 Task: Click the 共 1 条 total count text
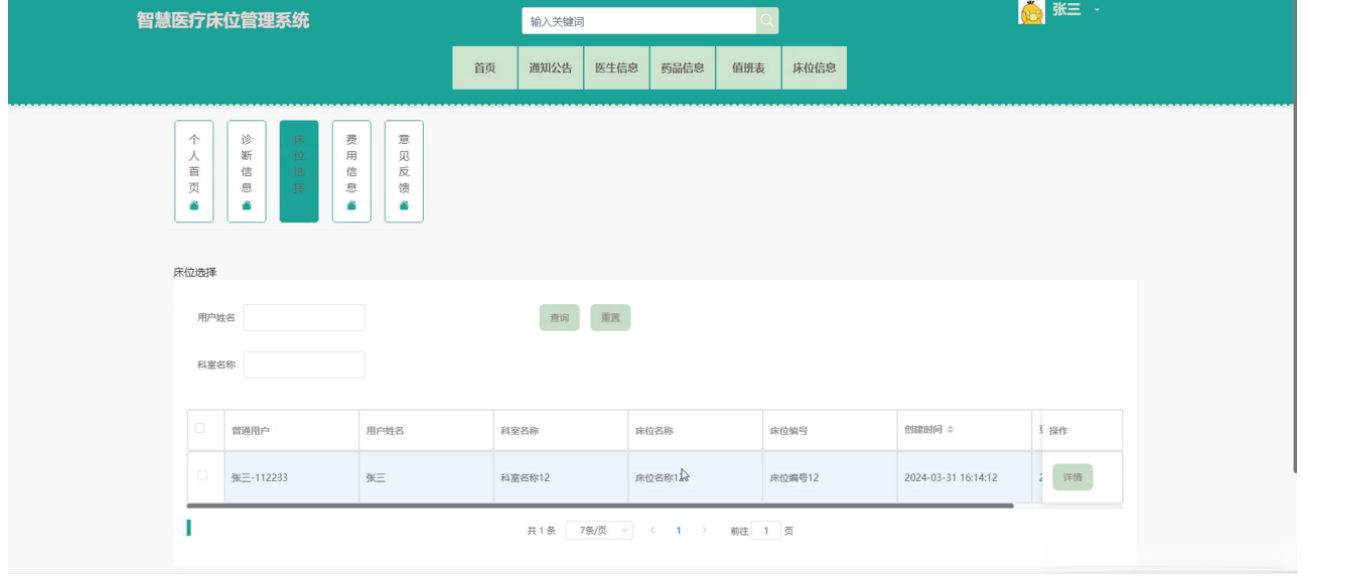541,531
